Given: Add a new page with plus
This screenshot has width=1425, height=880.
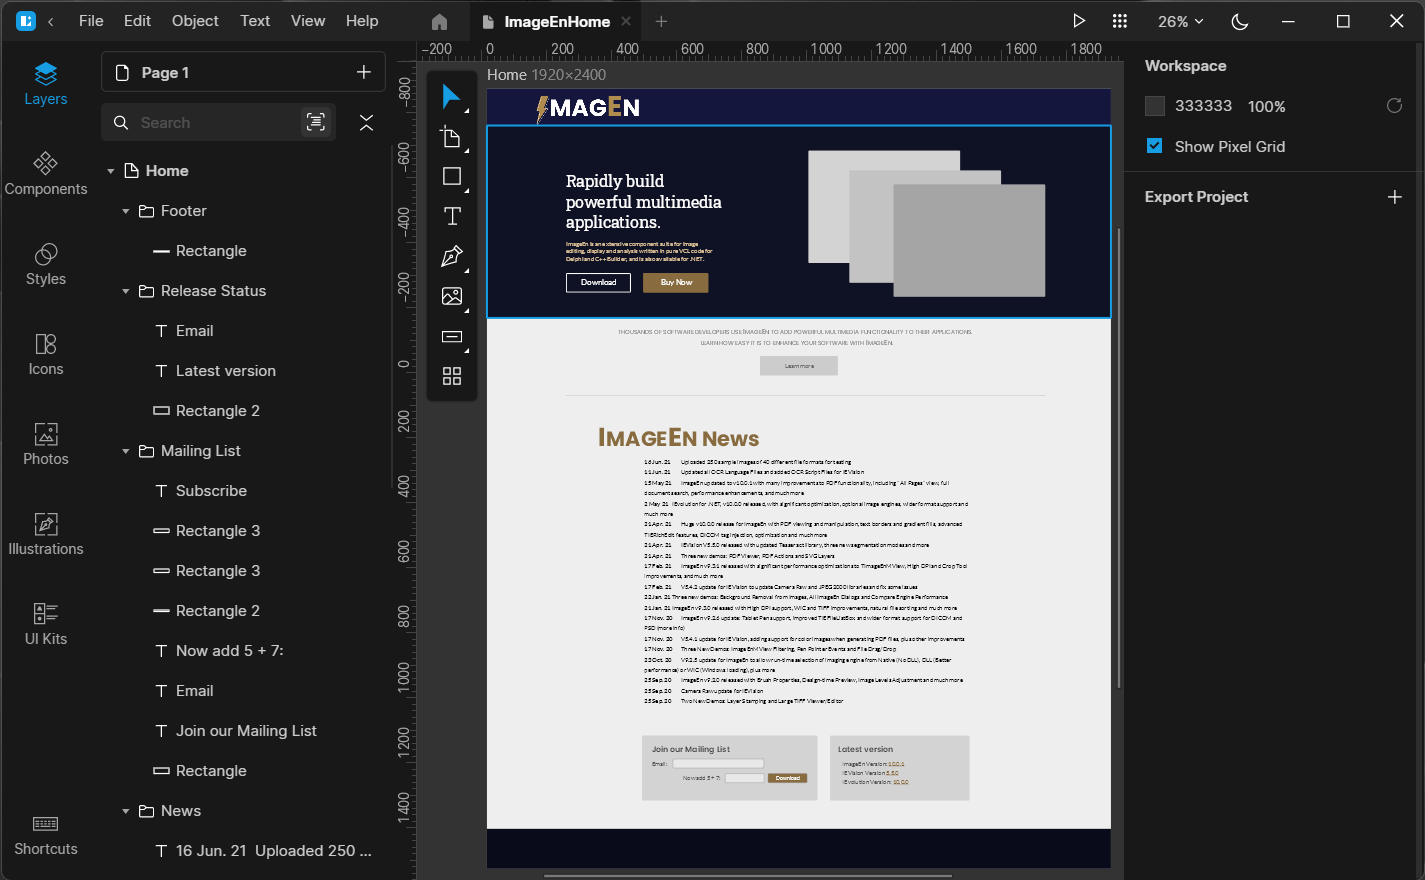Looking at the screenshot, I should pyautogui.click(x=364, y=72).
